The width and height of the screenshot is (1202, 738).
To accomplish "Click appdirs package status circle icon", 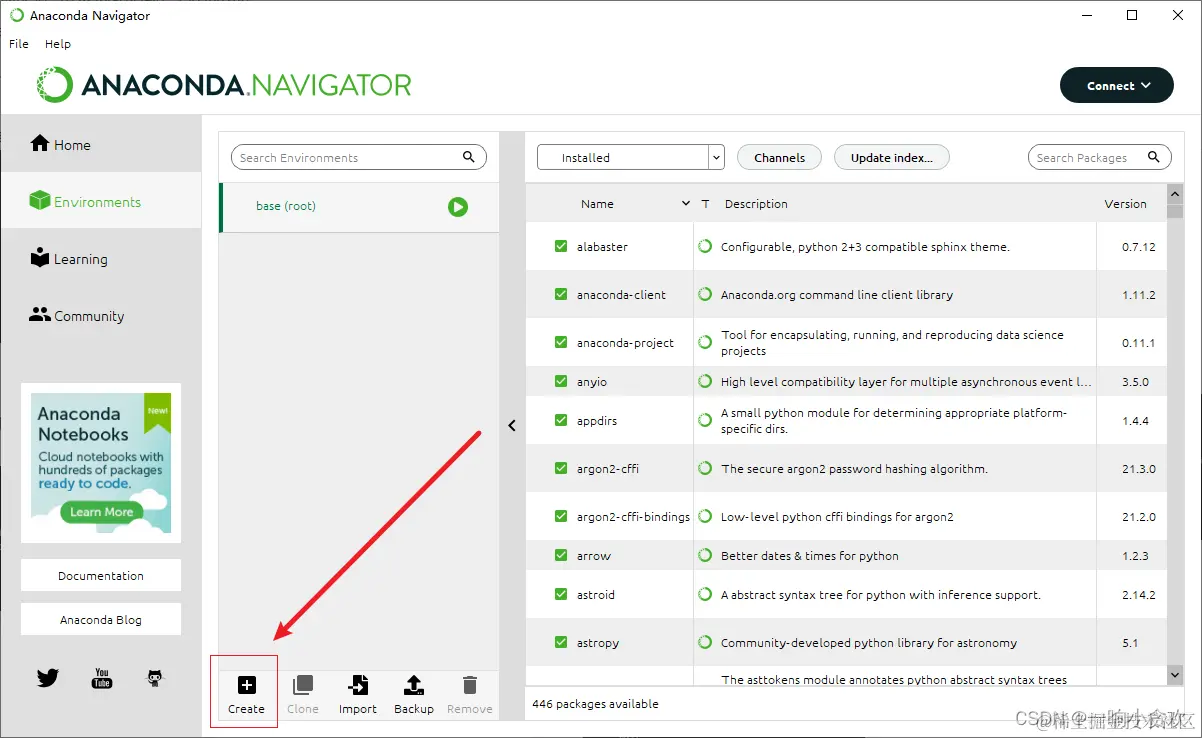I will [705, 420].
